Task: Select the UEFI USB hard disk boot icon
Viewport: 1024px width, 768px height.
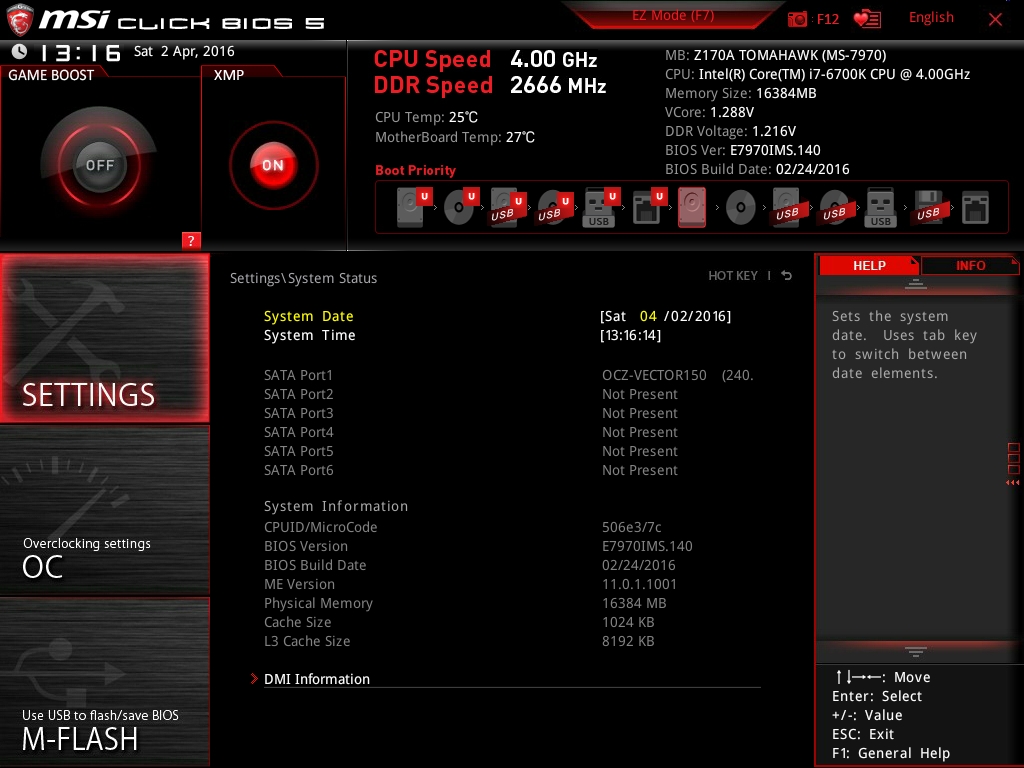Action: 507,208
